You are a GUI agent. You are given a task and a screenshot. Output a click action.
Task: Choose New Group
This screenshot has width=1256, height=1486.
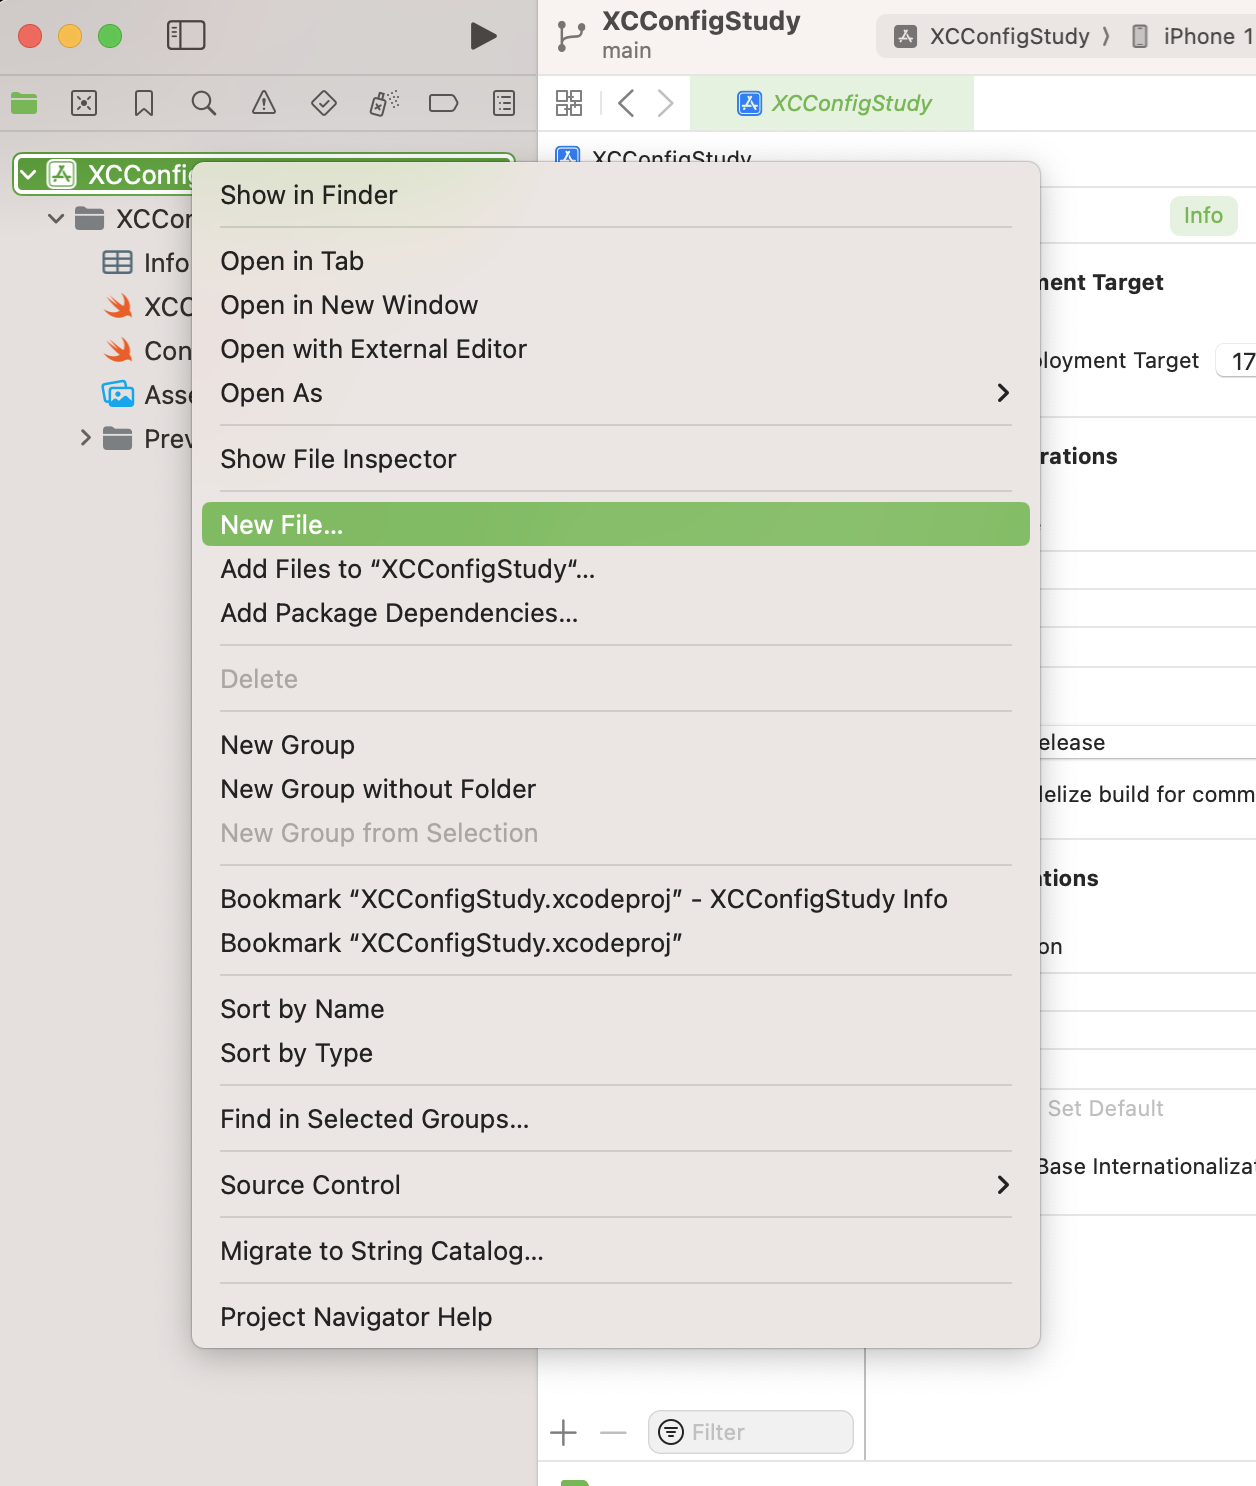click(616, 745)
